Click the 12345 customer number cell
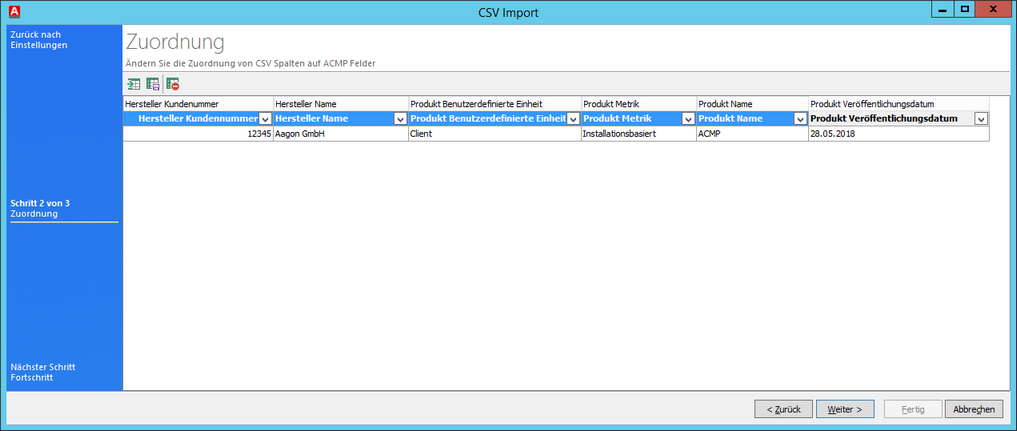 tap(198, 133)
